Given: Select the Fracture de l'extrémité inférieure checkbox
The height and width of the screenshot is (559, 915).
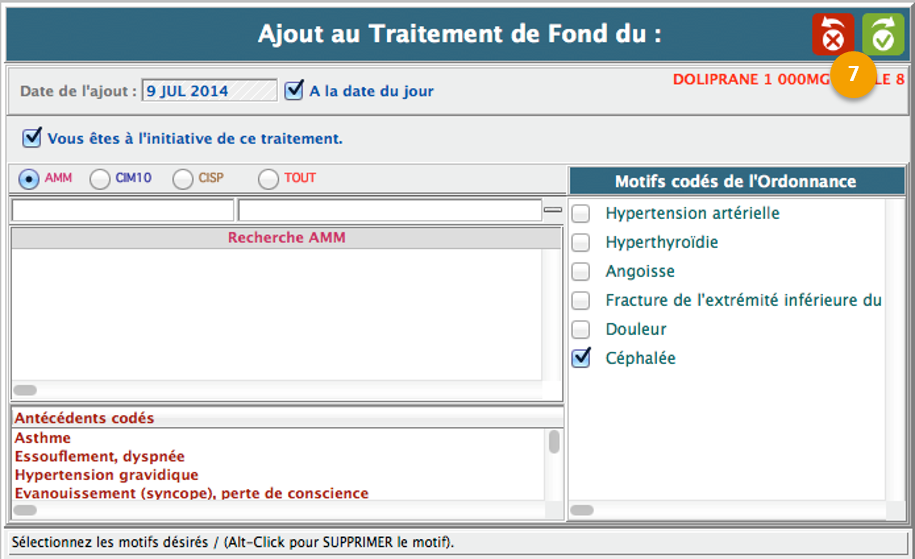Looking at the screenshot, I should click(x=581, y=300).
